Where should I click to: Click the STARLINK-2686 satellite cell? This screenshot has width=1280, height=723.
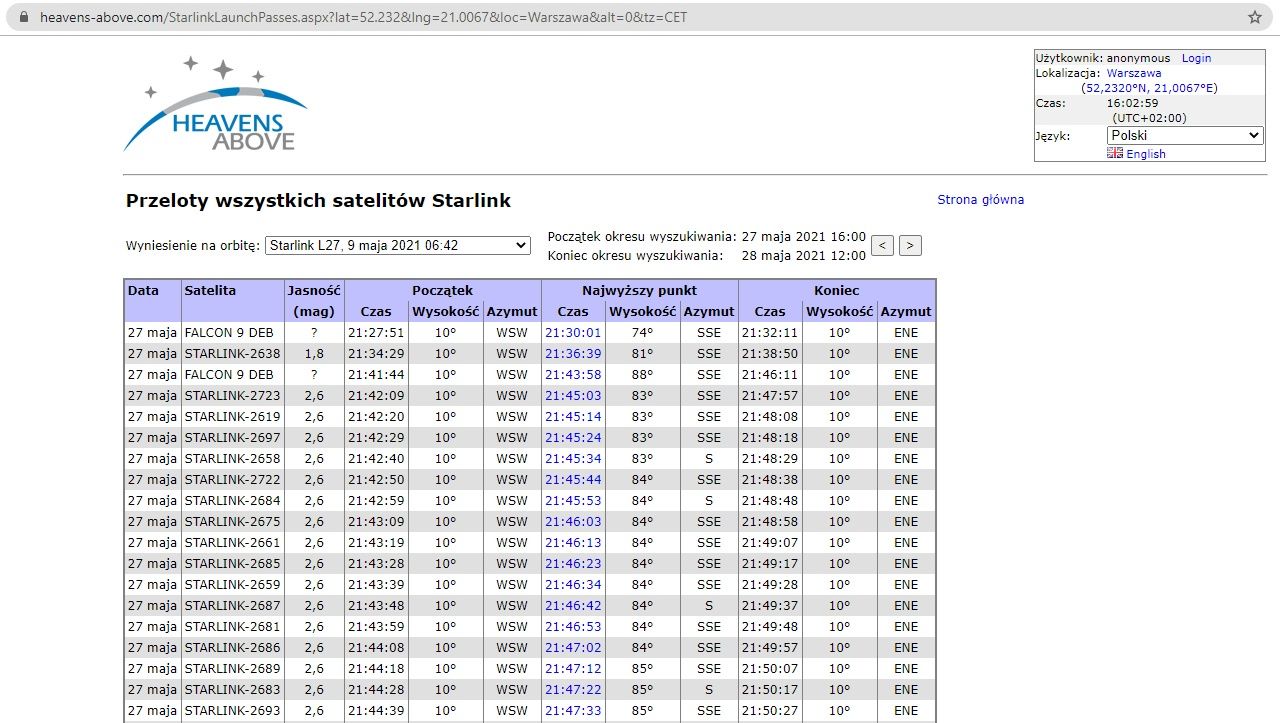click(x=232, y=648)
